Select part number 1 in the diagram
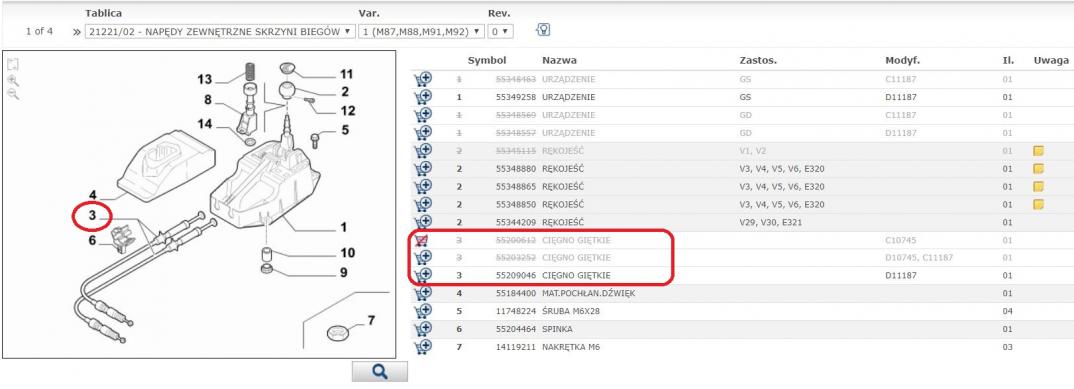This screenshot has width=1074, height=389. click(x=343, y=227)
